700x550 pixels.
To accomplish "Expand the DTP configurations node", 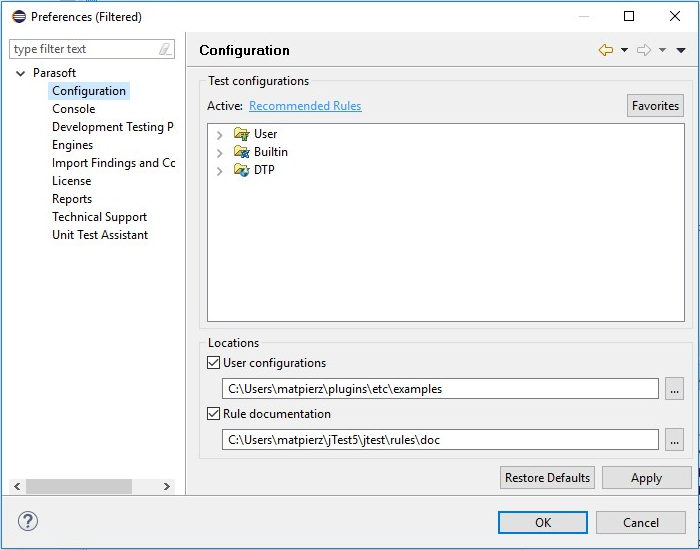I will 219,171.
